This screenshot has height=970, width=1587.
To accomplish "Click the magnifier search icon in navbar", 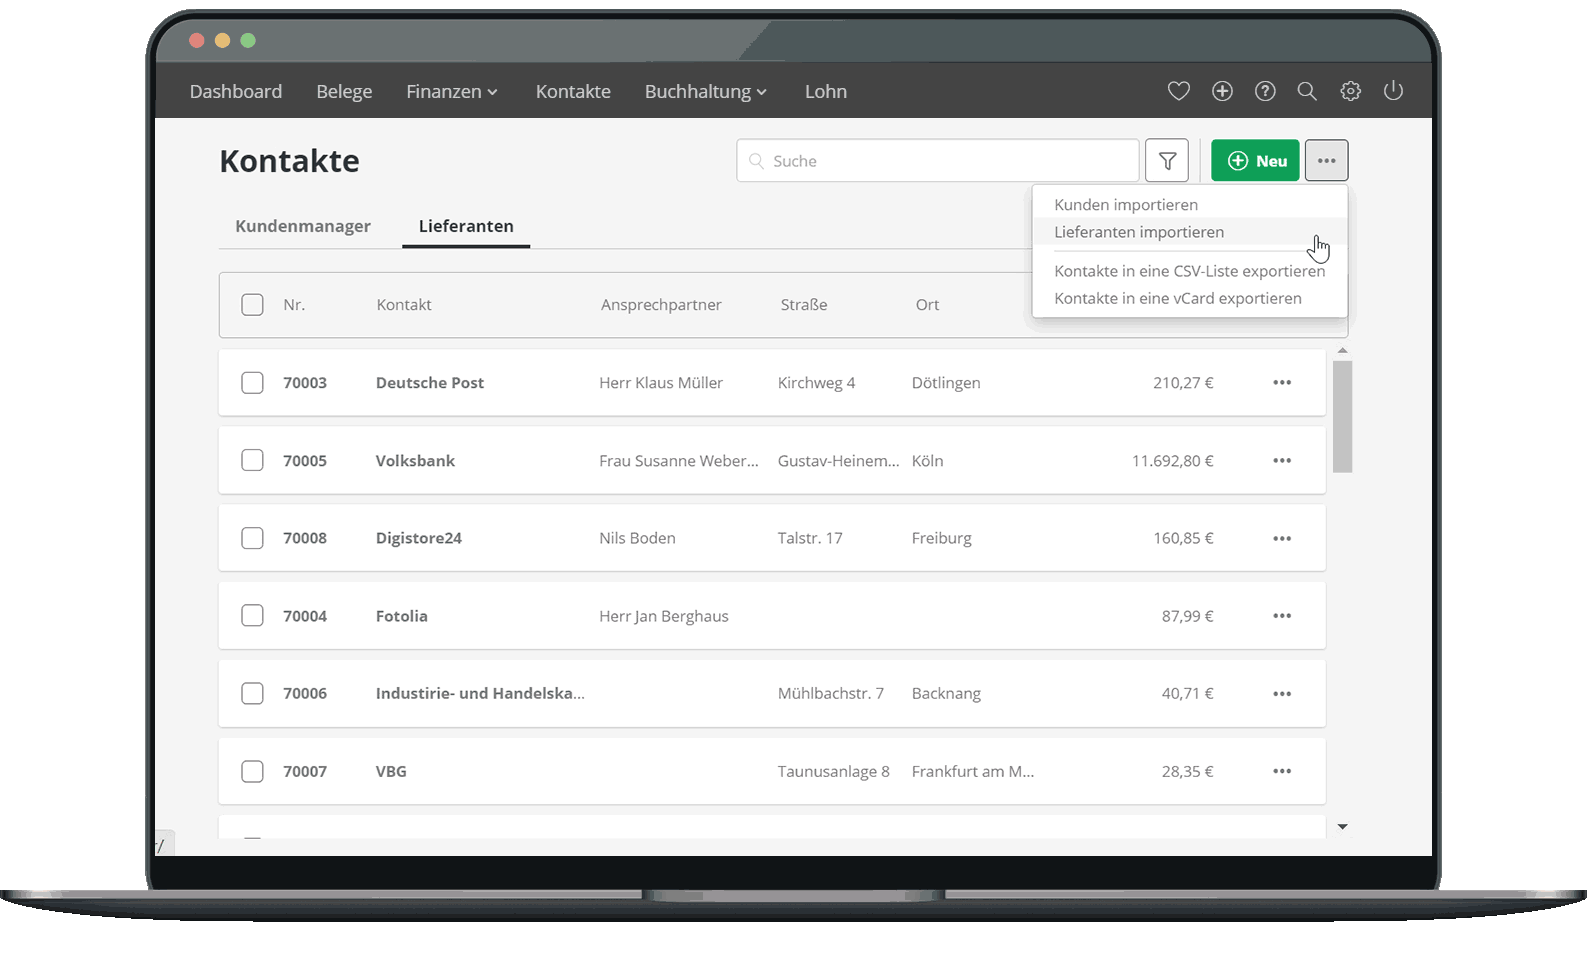I will click(x=1307, y=91).
